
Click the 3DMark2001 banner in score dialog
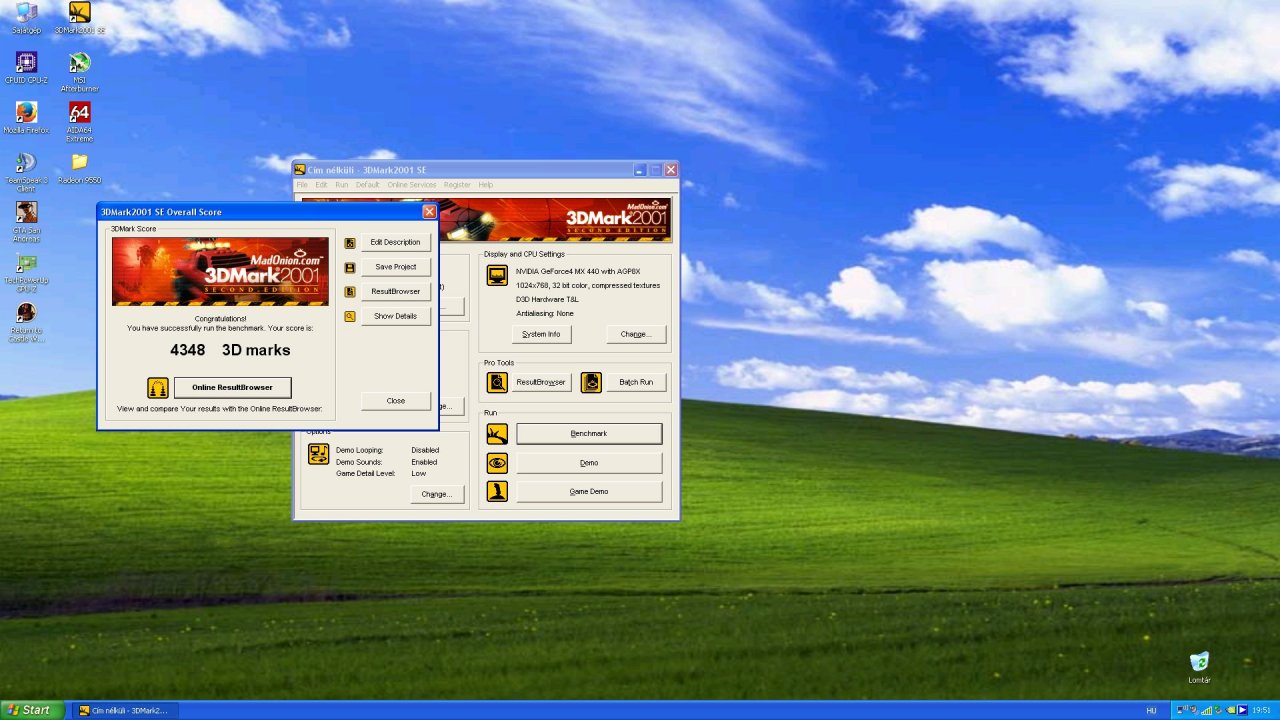click(x=220, y=271)
